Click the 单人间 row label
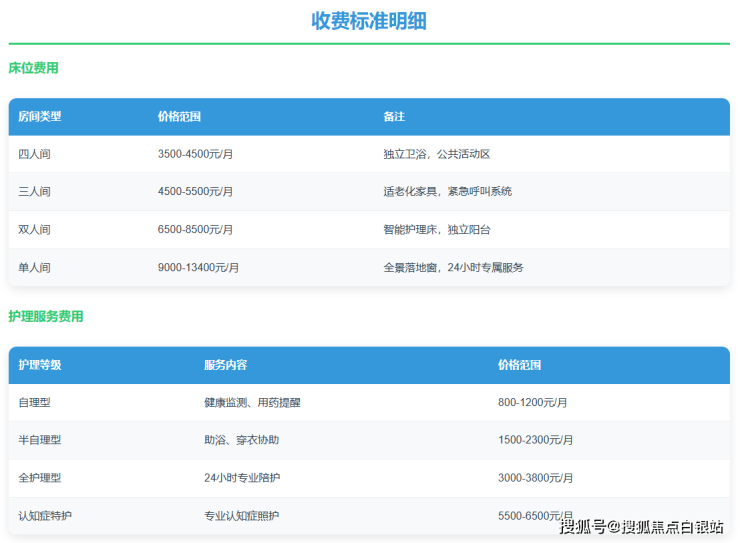 pos(34,267)
